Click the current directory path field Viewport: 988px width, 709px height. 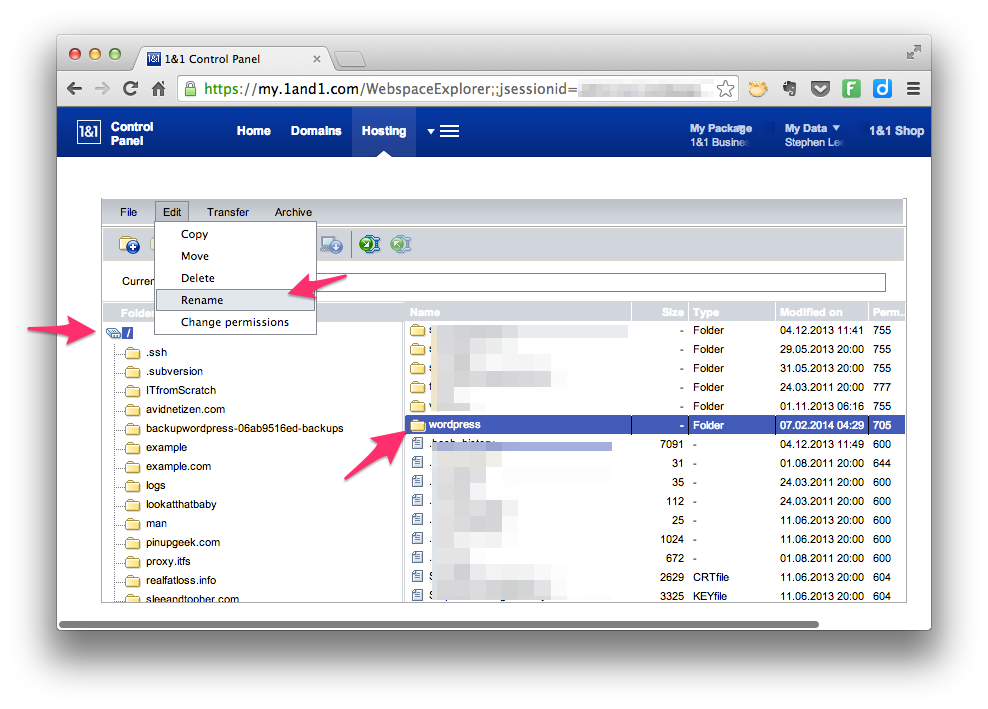click(600, 282)
